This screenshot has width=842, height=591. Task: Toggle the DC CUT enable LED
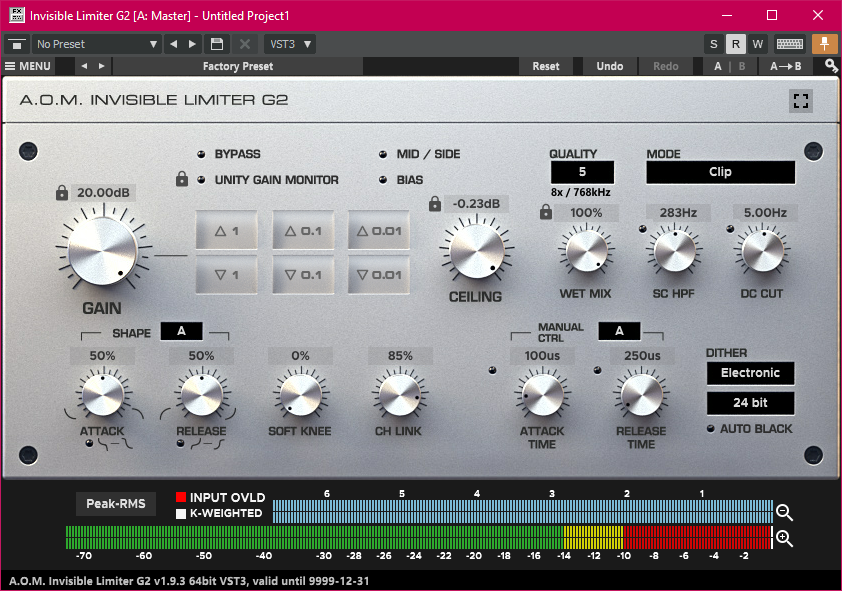pos(730,229)
